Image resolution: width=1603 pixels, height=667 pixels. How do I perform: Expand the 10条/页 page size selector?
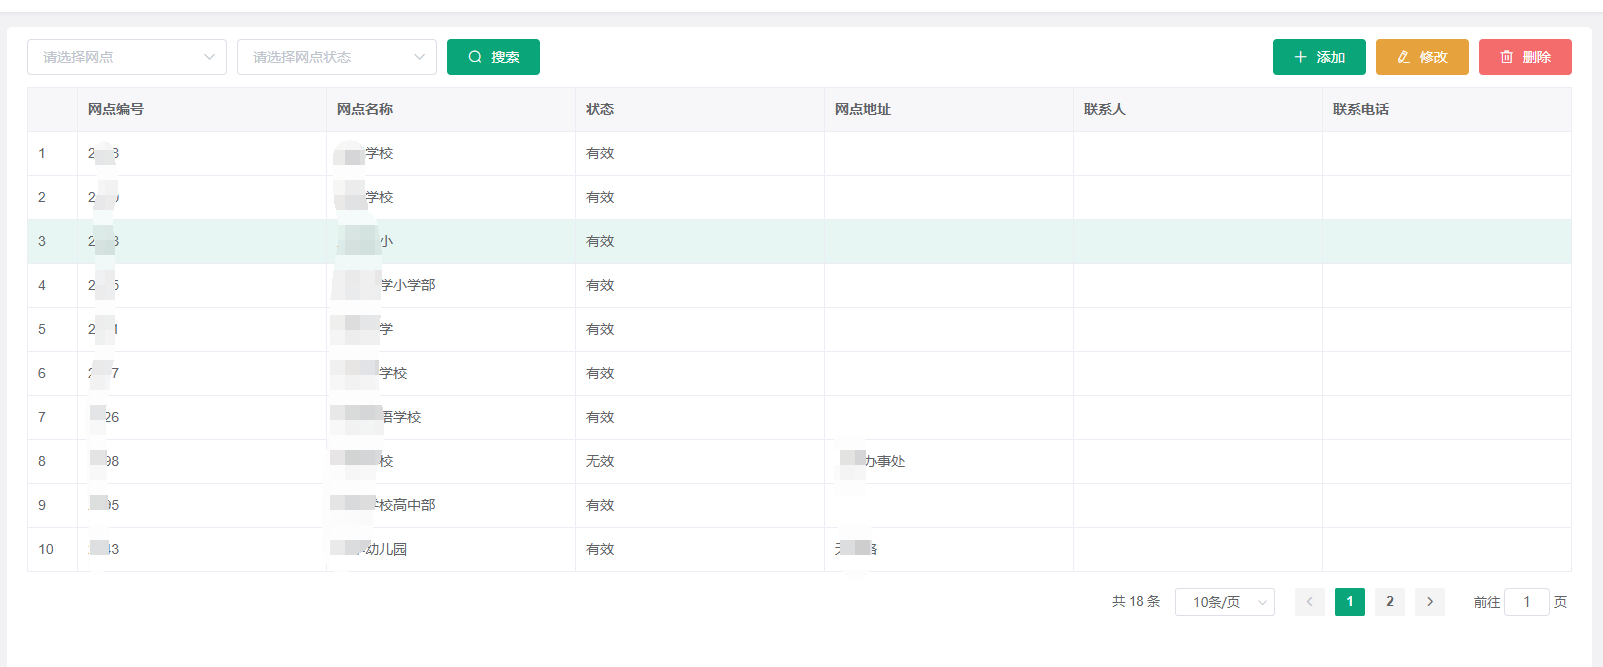pyautogui.click(x=1224, y=602)
